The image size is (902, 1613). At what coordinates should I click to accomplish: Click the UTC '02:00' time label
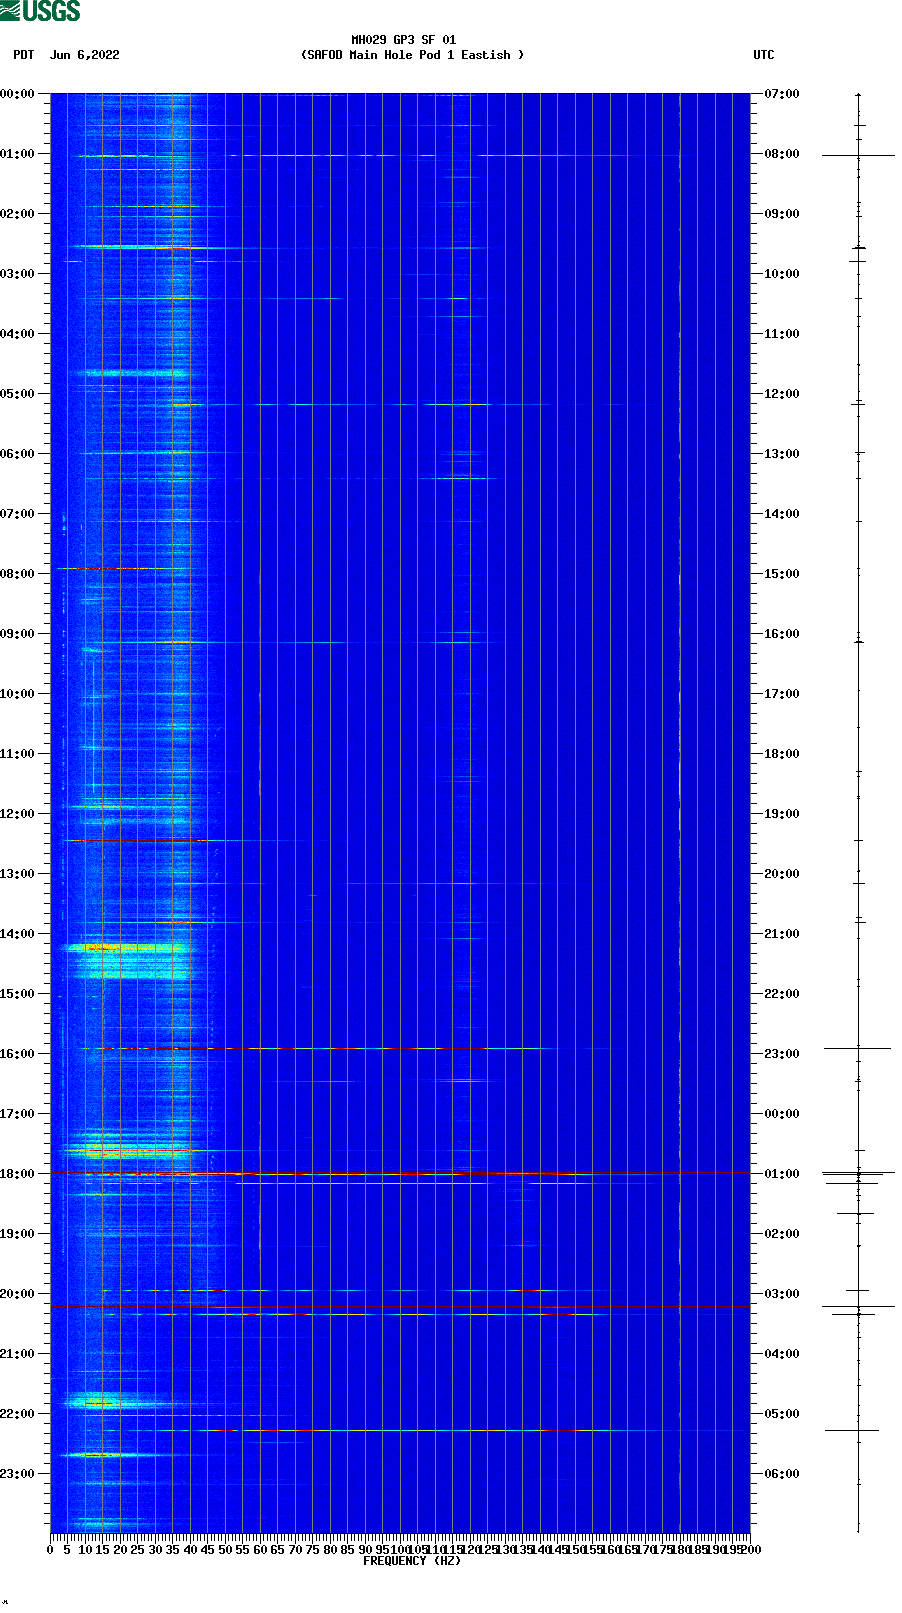[x=782, y=1234]
